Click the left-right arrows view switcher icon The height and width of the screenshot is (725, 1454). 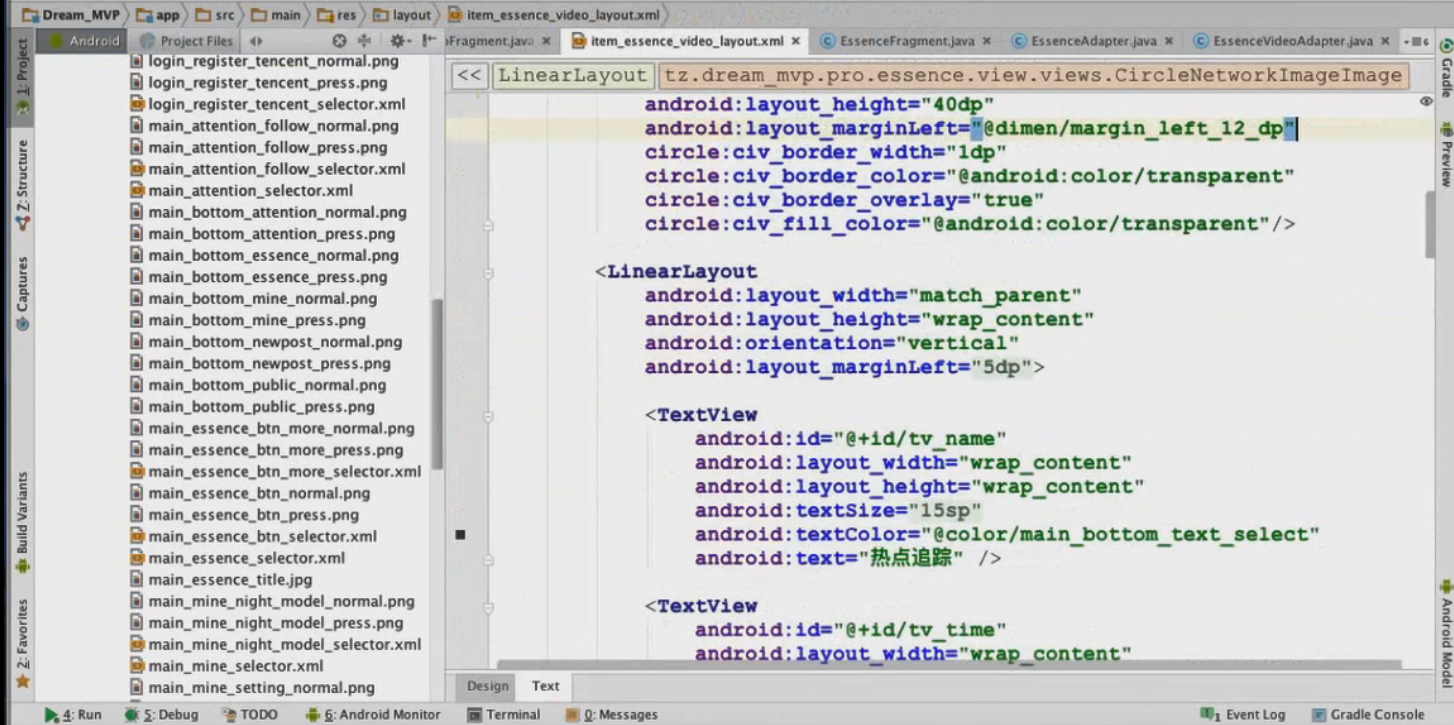tap(256, 41)
